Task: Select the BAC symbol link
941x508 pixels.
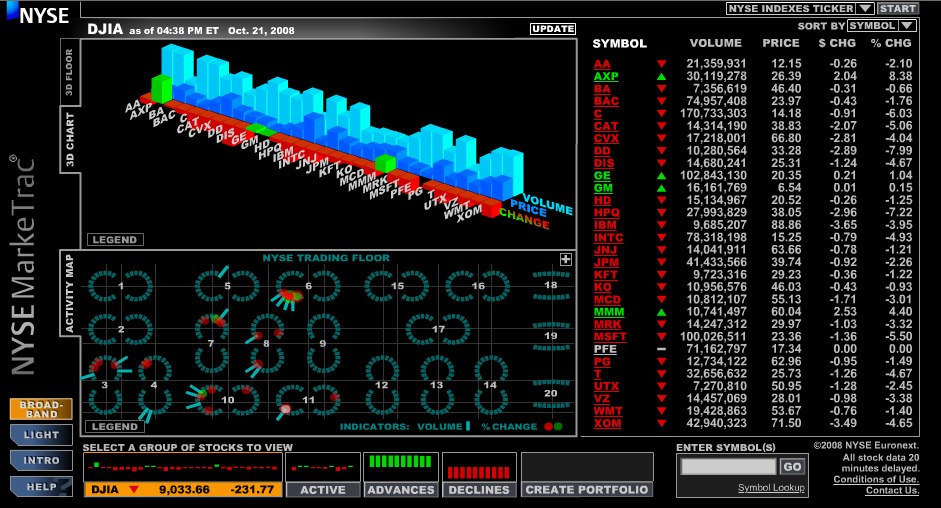Action: click(606, 101)
